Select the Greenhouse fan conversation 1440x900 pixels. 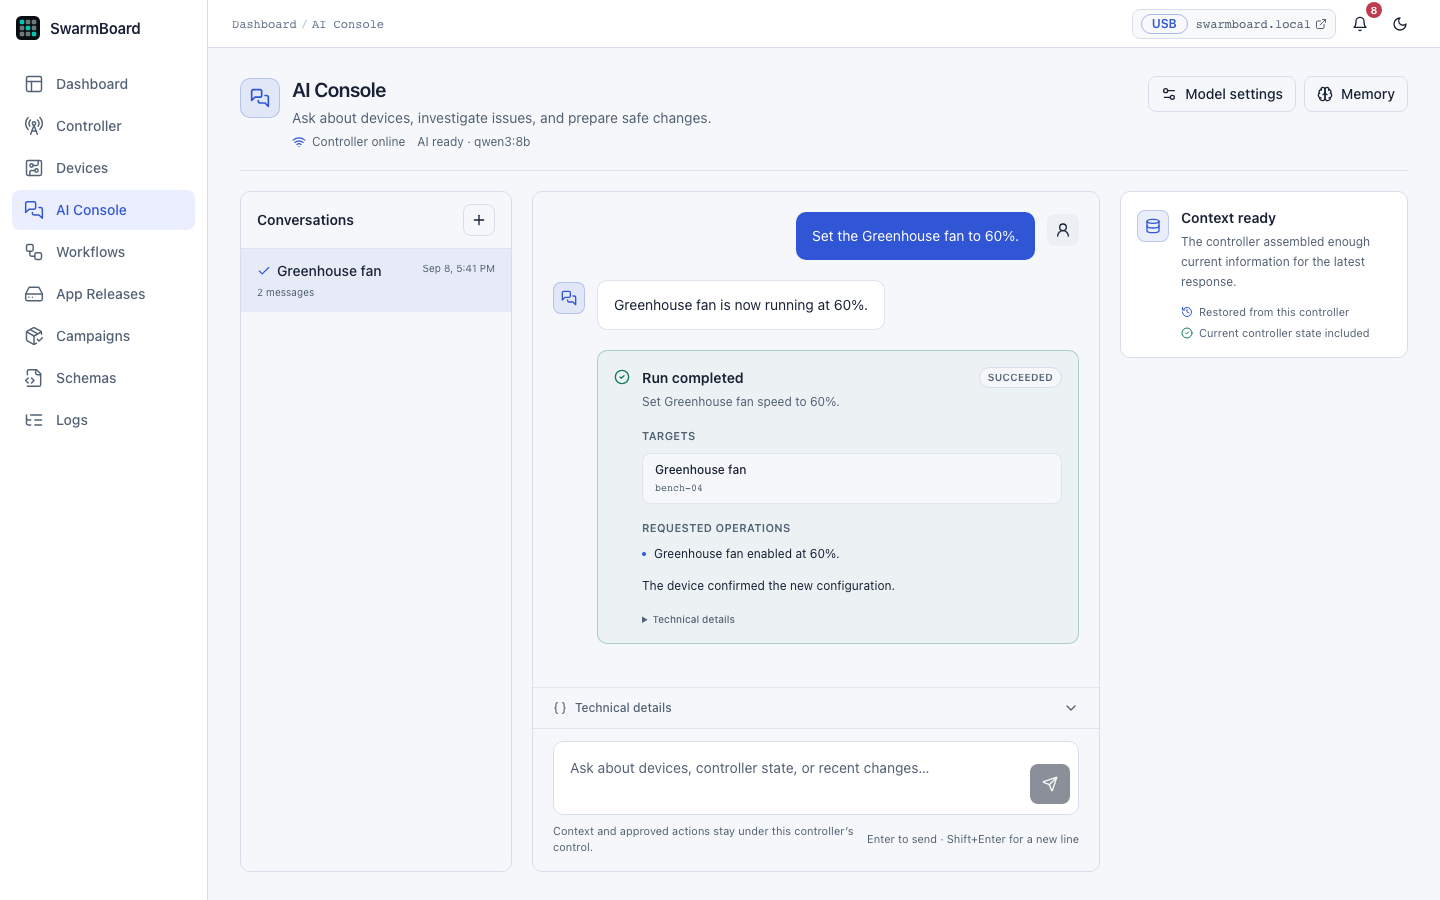coord(376,280)
